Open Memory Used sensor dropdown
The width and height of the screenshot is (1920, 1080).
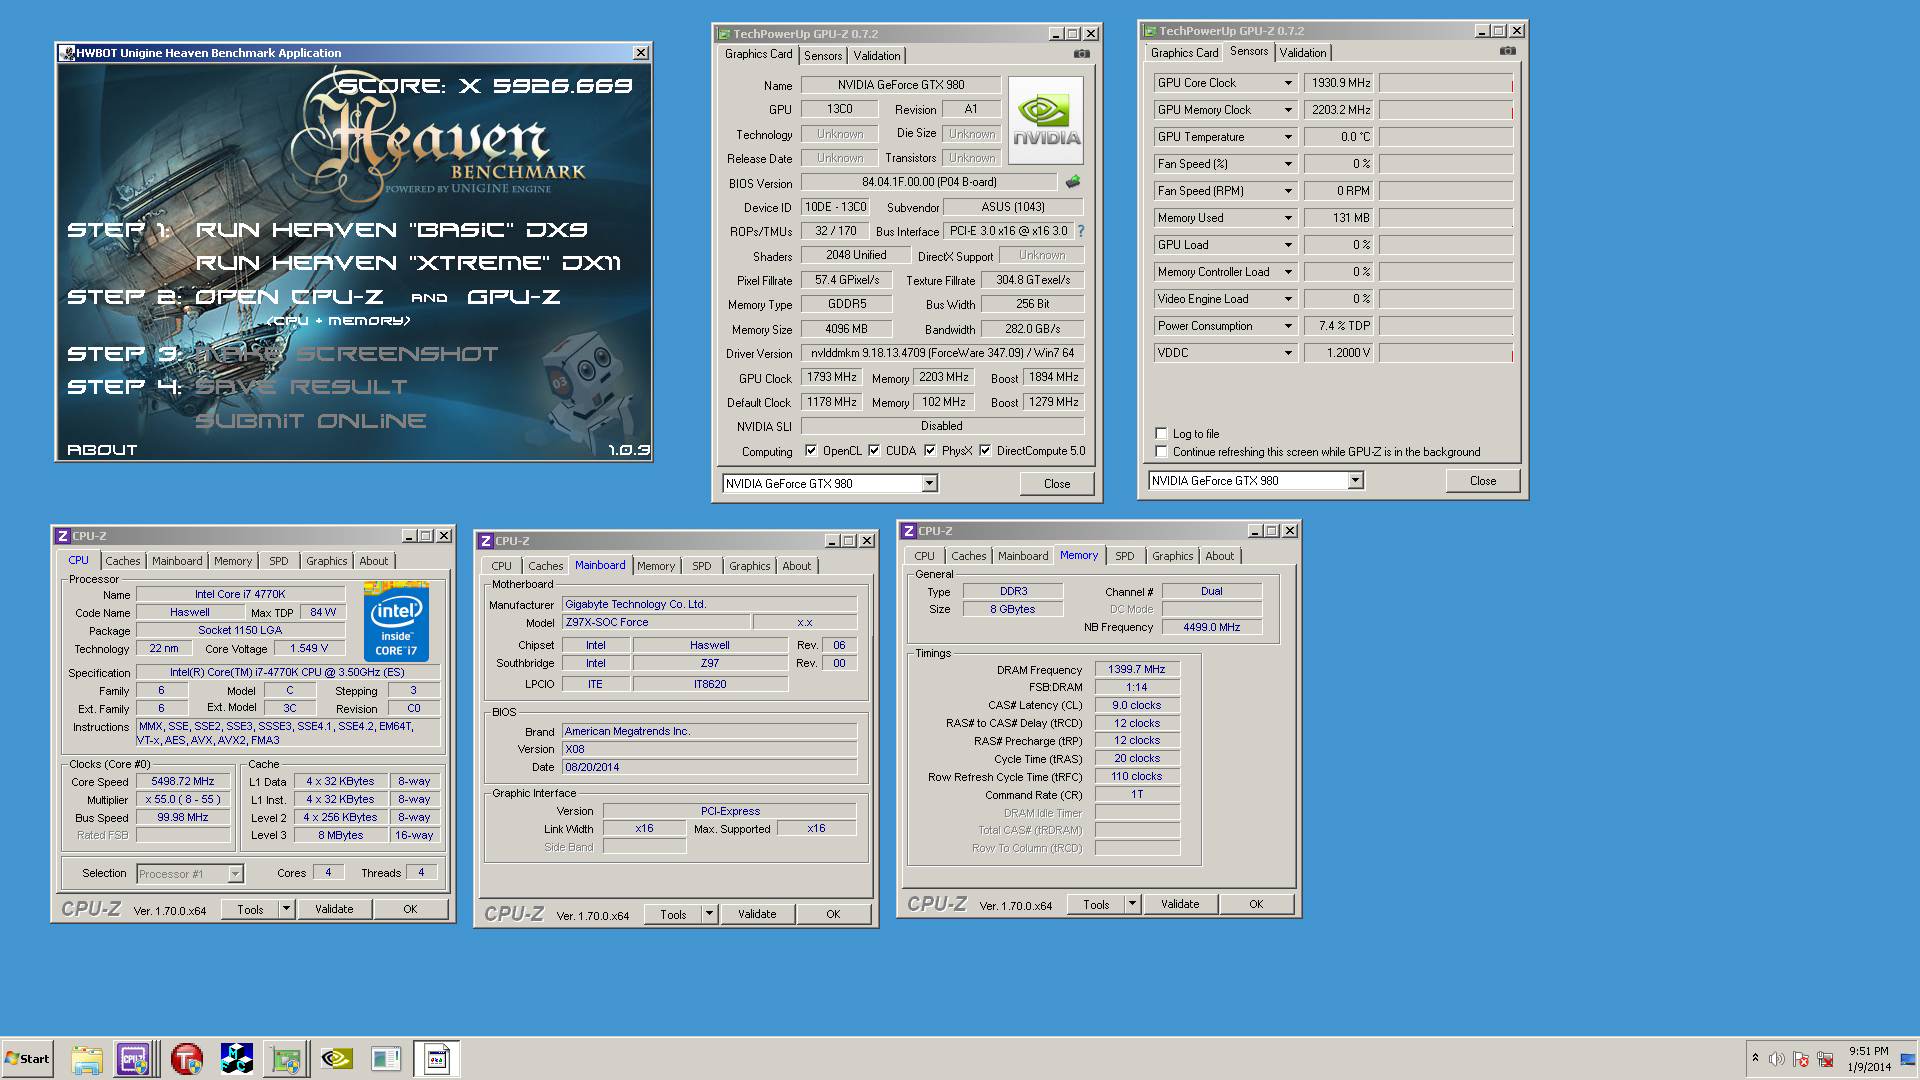coord(1287,218)
